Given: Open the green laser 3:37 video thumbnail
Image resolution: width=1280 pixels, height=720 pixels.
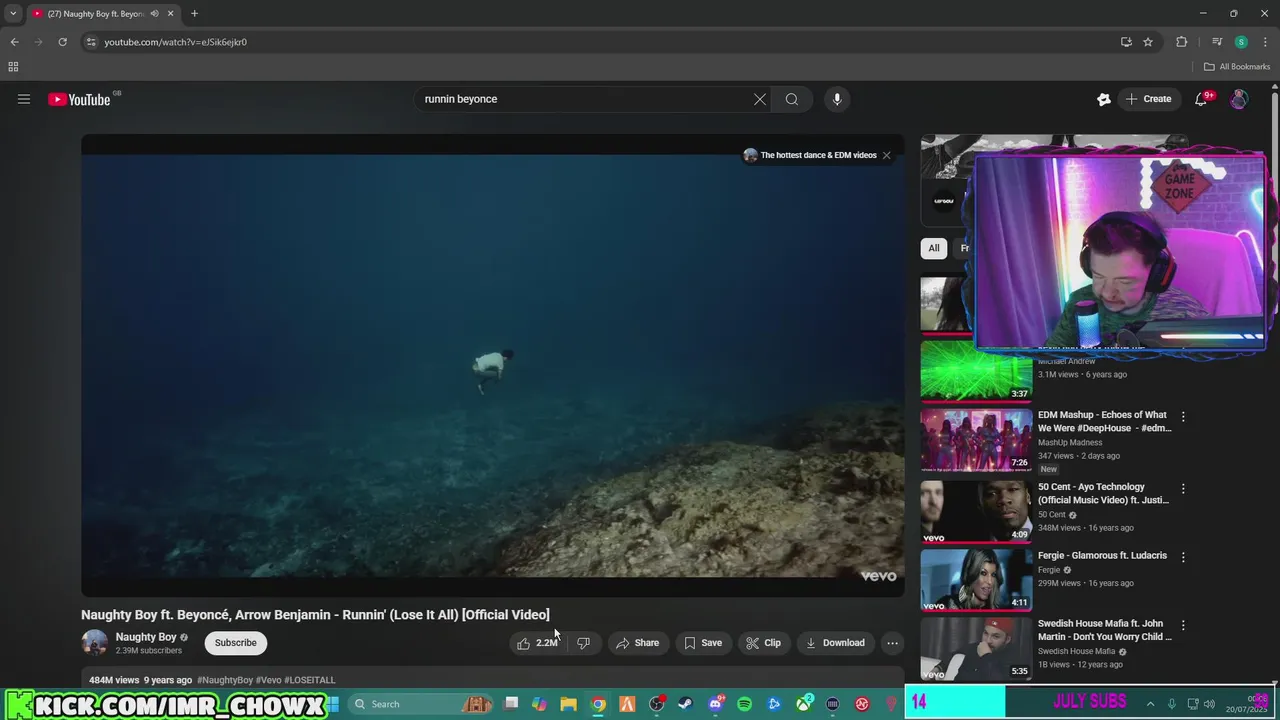Looking at the screenshot, I should [x=976, y=370].
